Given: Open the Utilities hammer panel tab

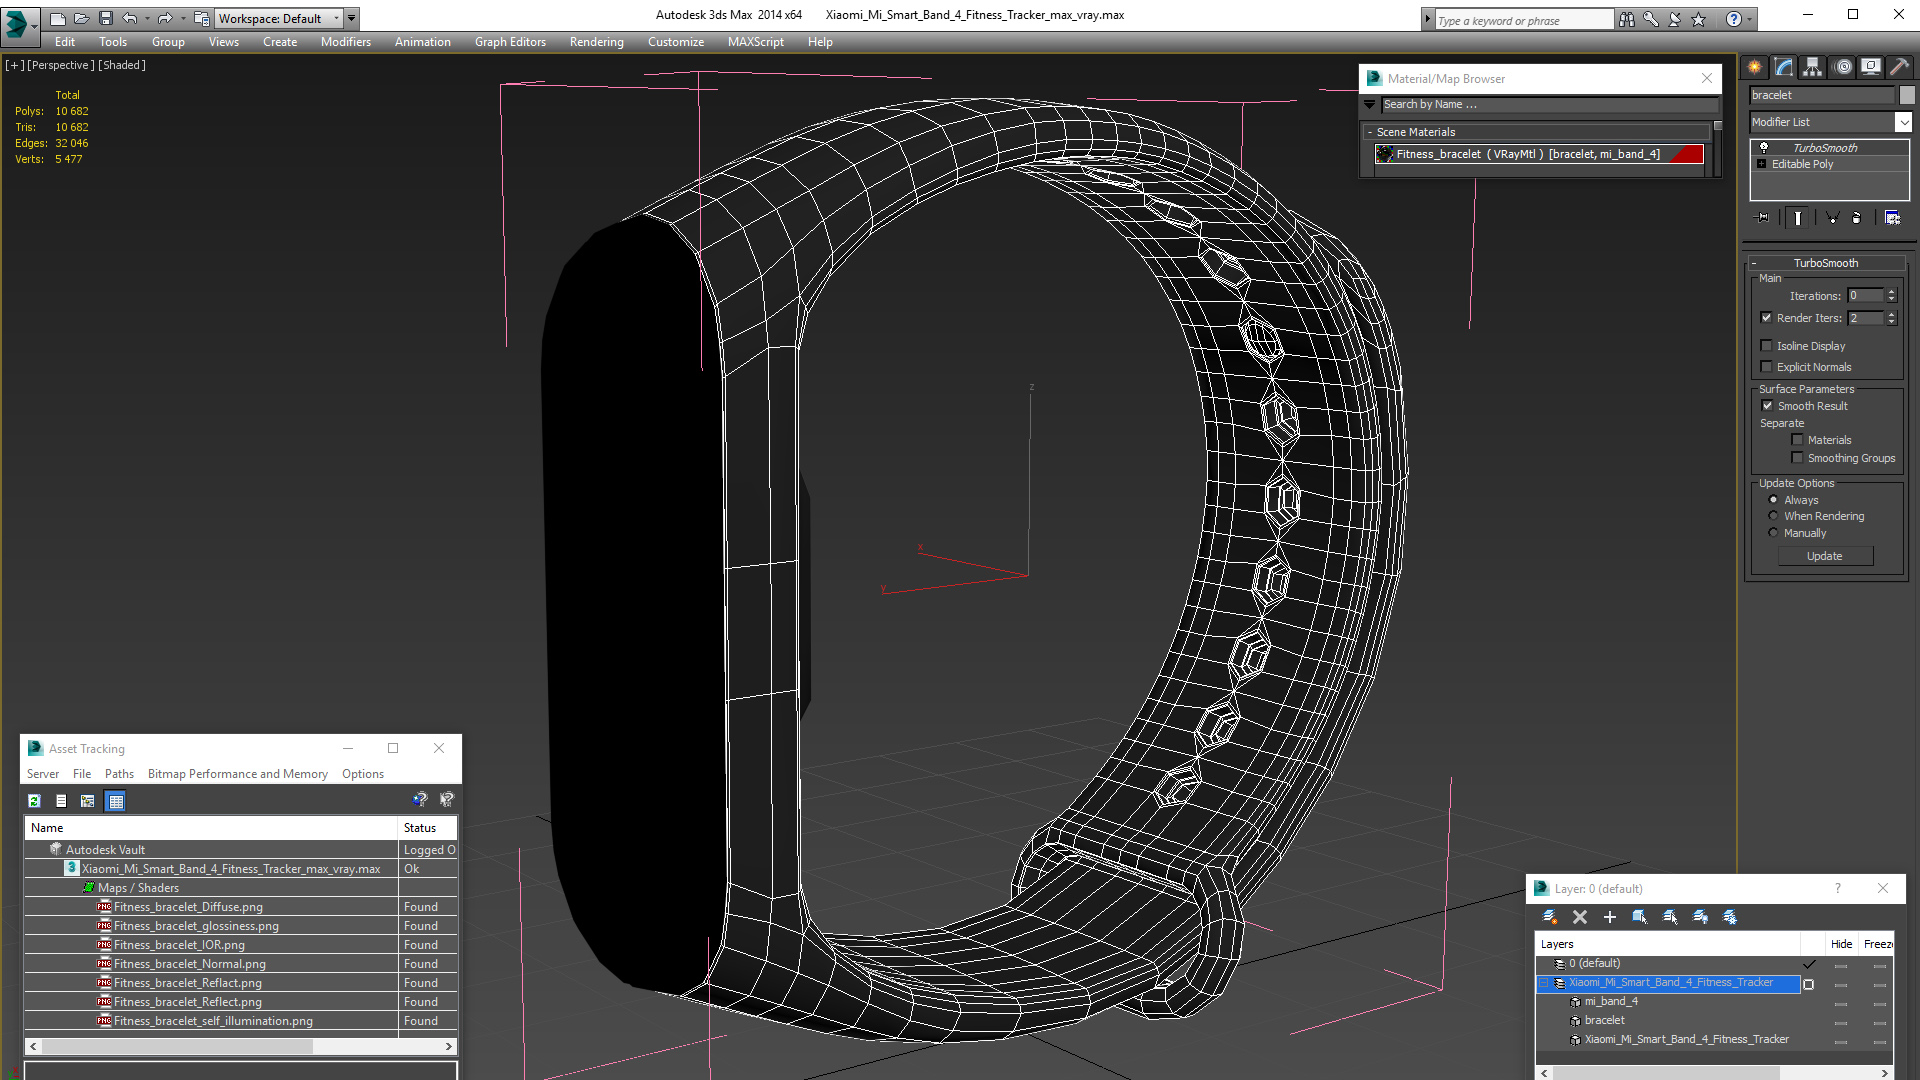Looking at the screenshot, I should [x=1900, y=67].
